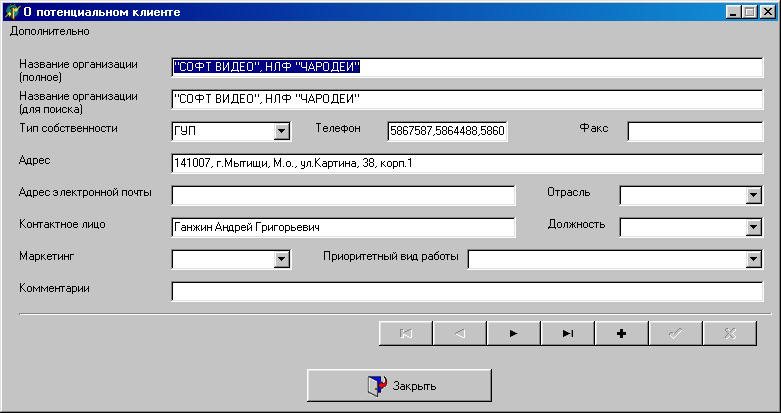Post edit with checkmark navigator button
The image size is (781, 413).
point(675,333)
